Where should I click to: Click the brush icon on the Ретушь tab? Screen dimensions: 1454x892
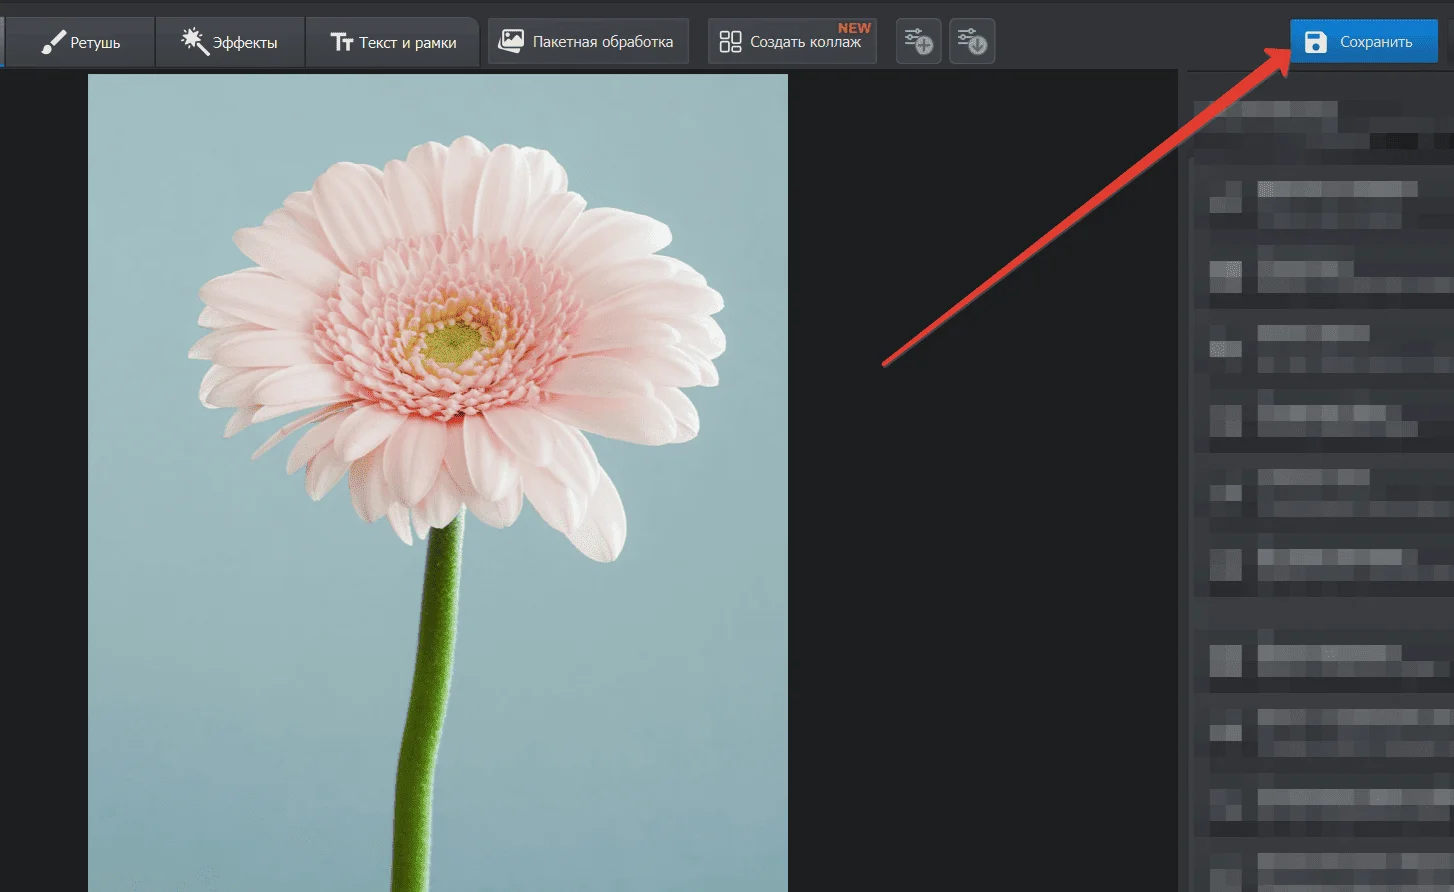53,43
